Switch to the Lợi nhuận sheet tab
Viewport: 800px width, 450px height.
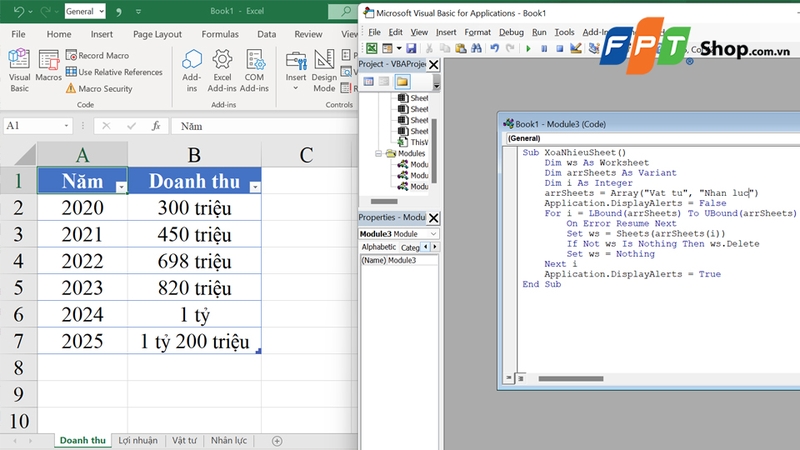click(138, 440)
